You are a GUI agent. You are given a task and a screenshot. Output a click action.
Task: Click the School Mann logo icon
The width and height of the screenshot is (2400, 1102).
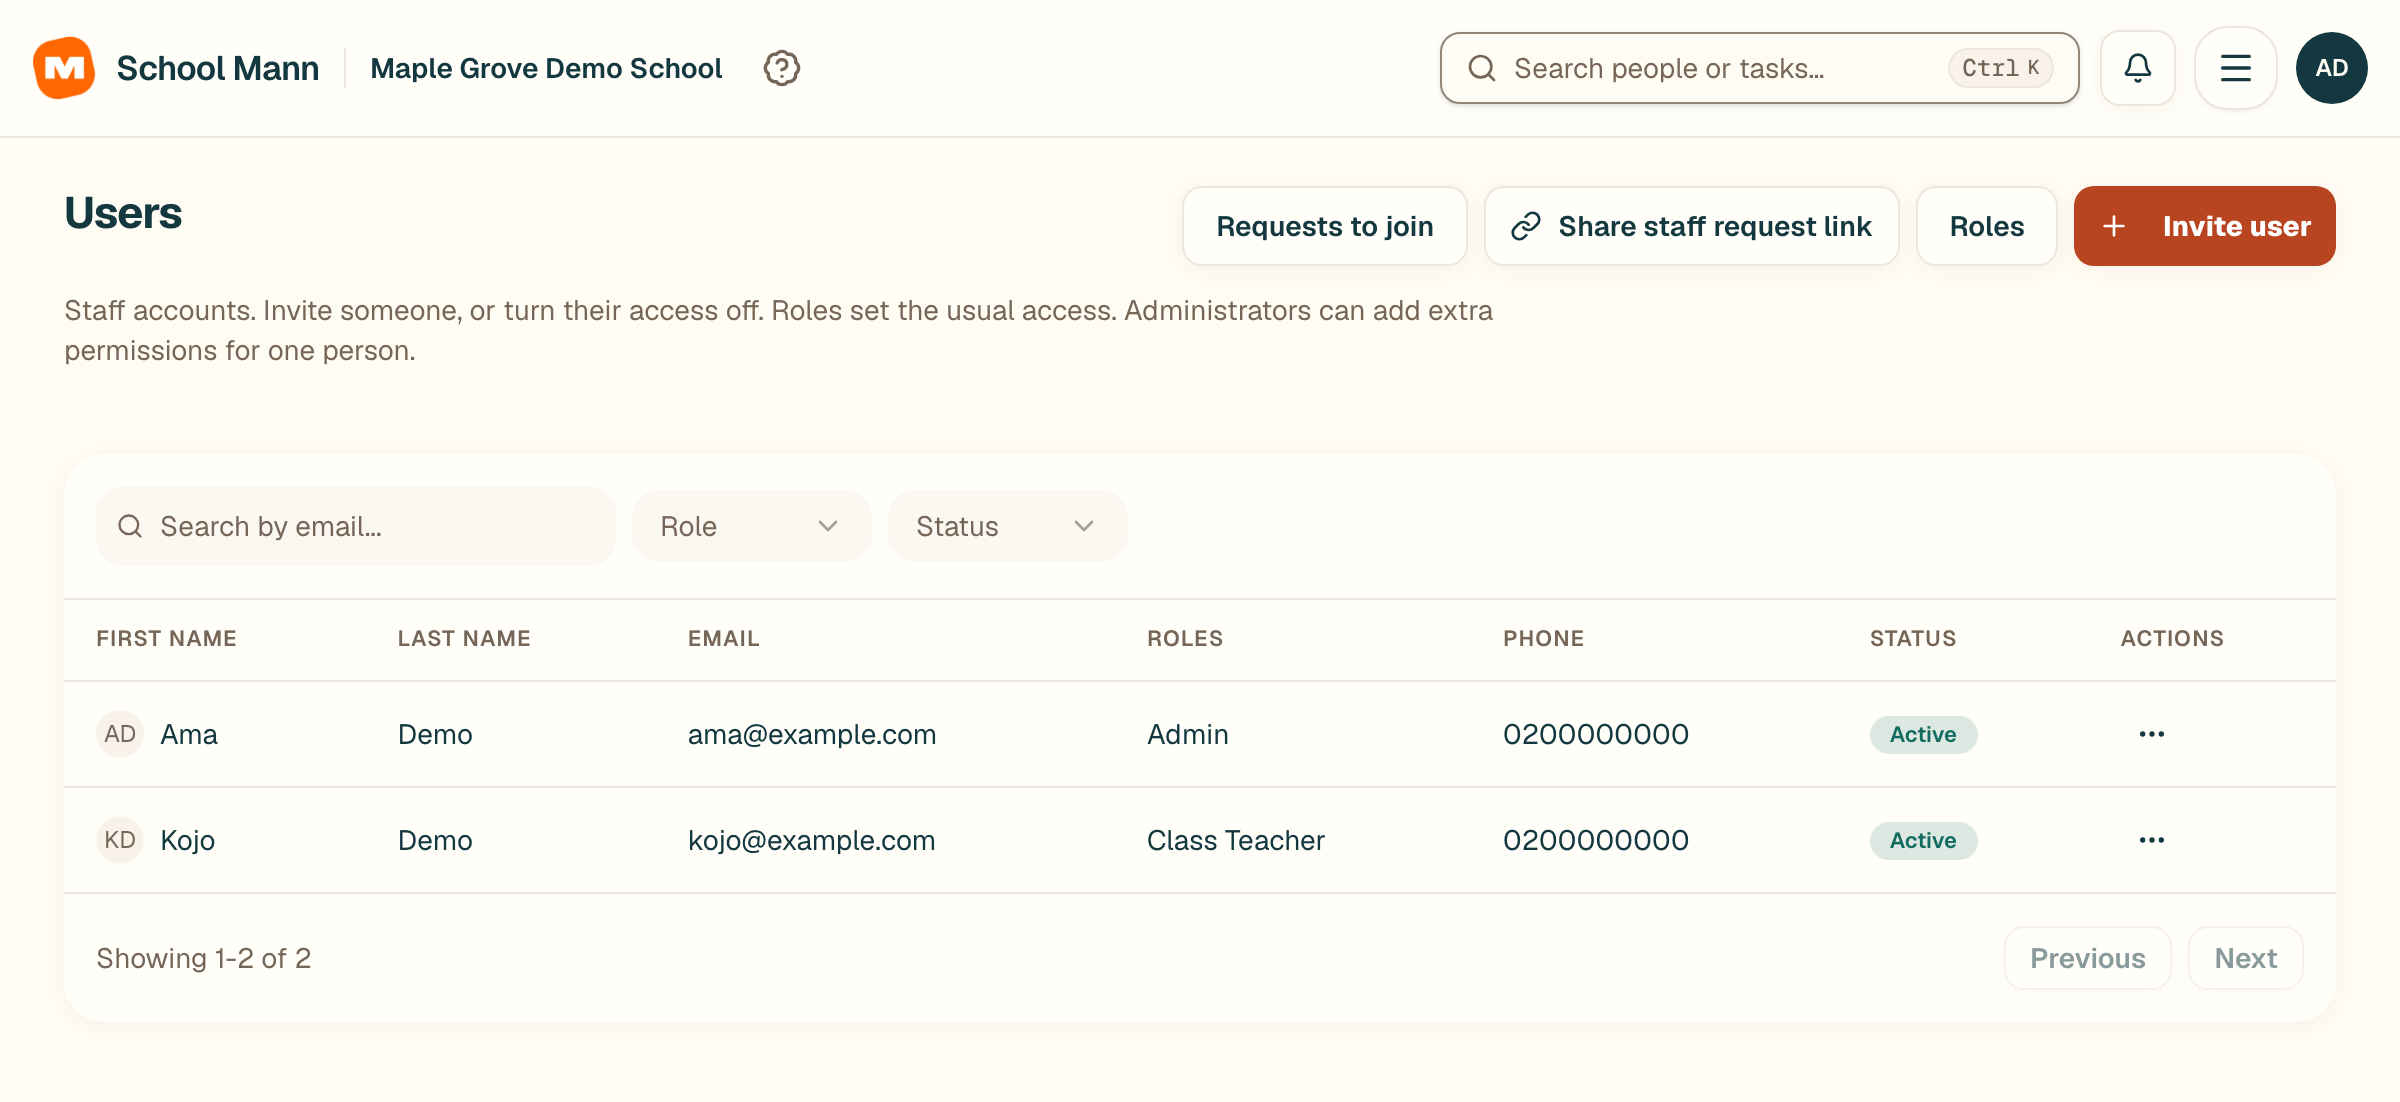64,68
